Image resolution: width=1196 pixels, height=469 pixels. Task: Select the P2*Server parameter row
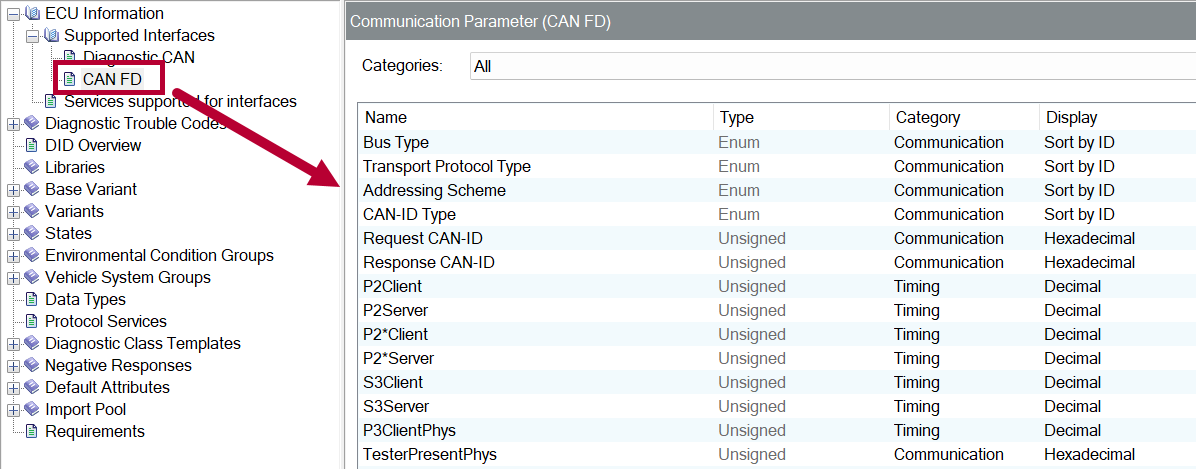[x=398, y=358]
